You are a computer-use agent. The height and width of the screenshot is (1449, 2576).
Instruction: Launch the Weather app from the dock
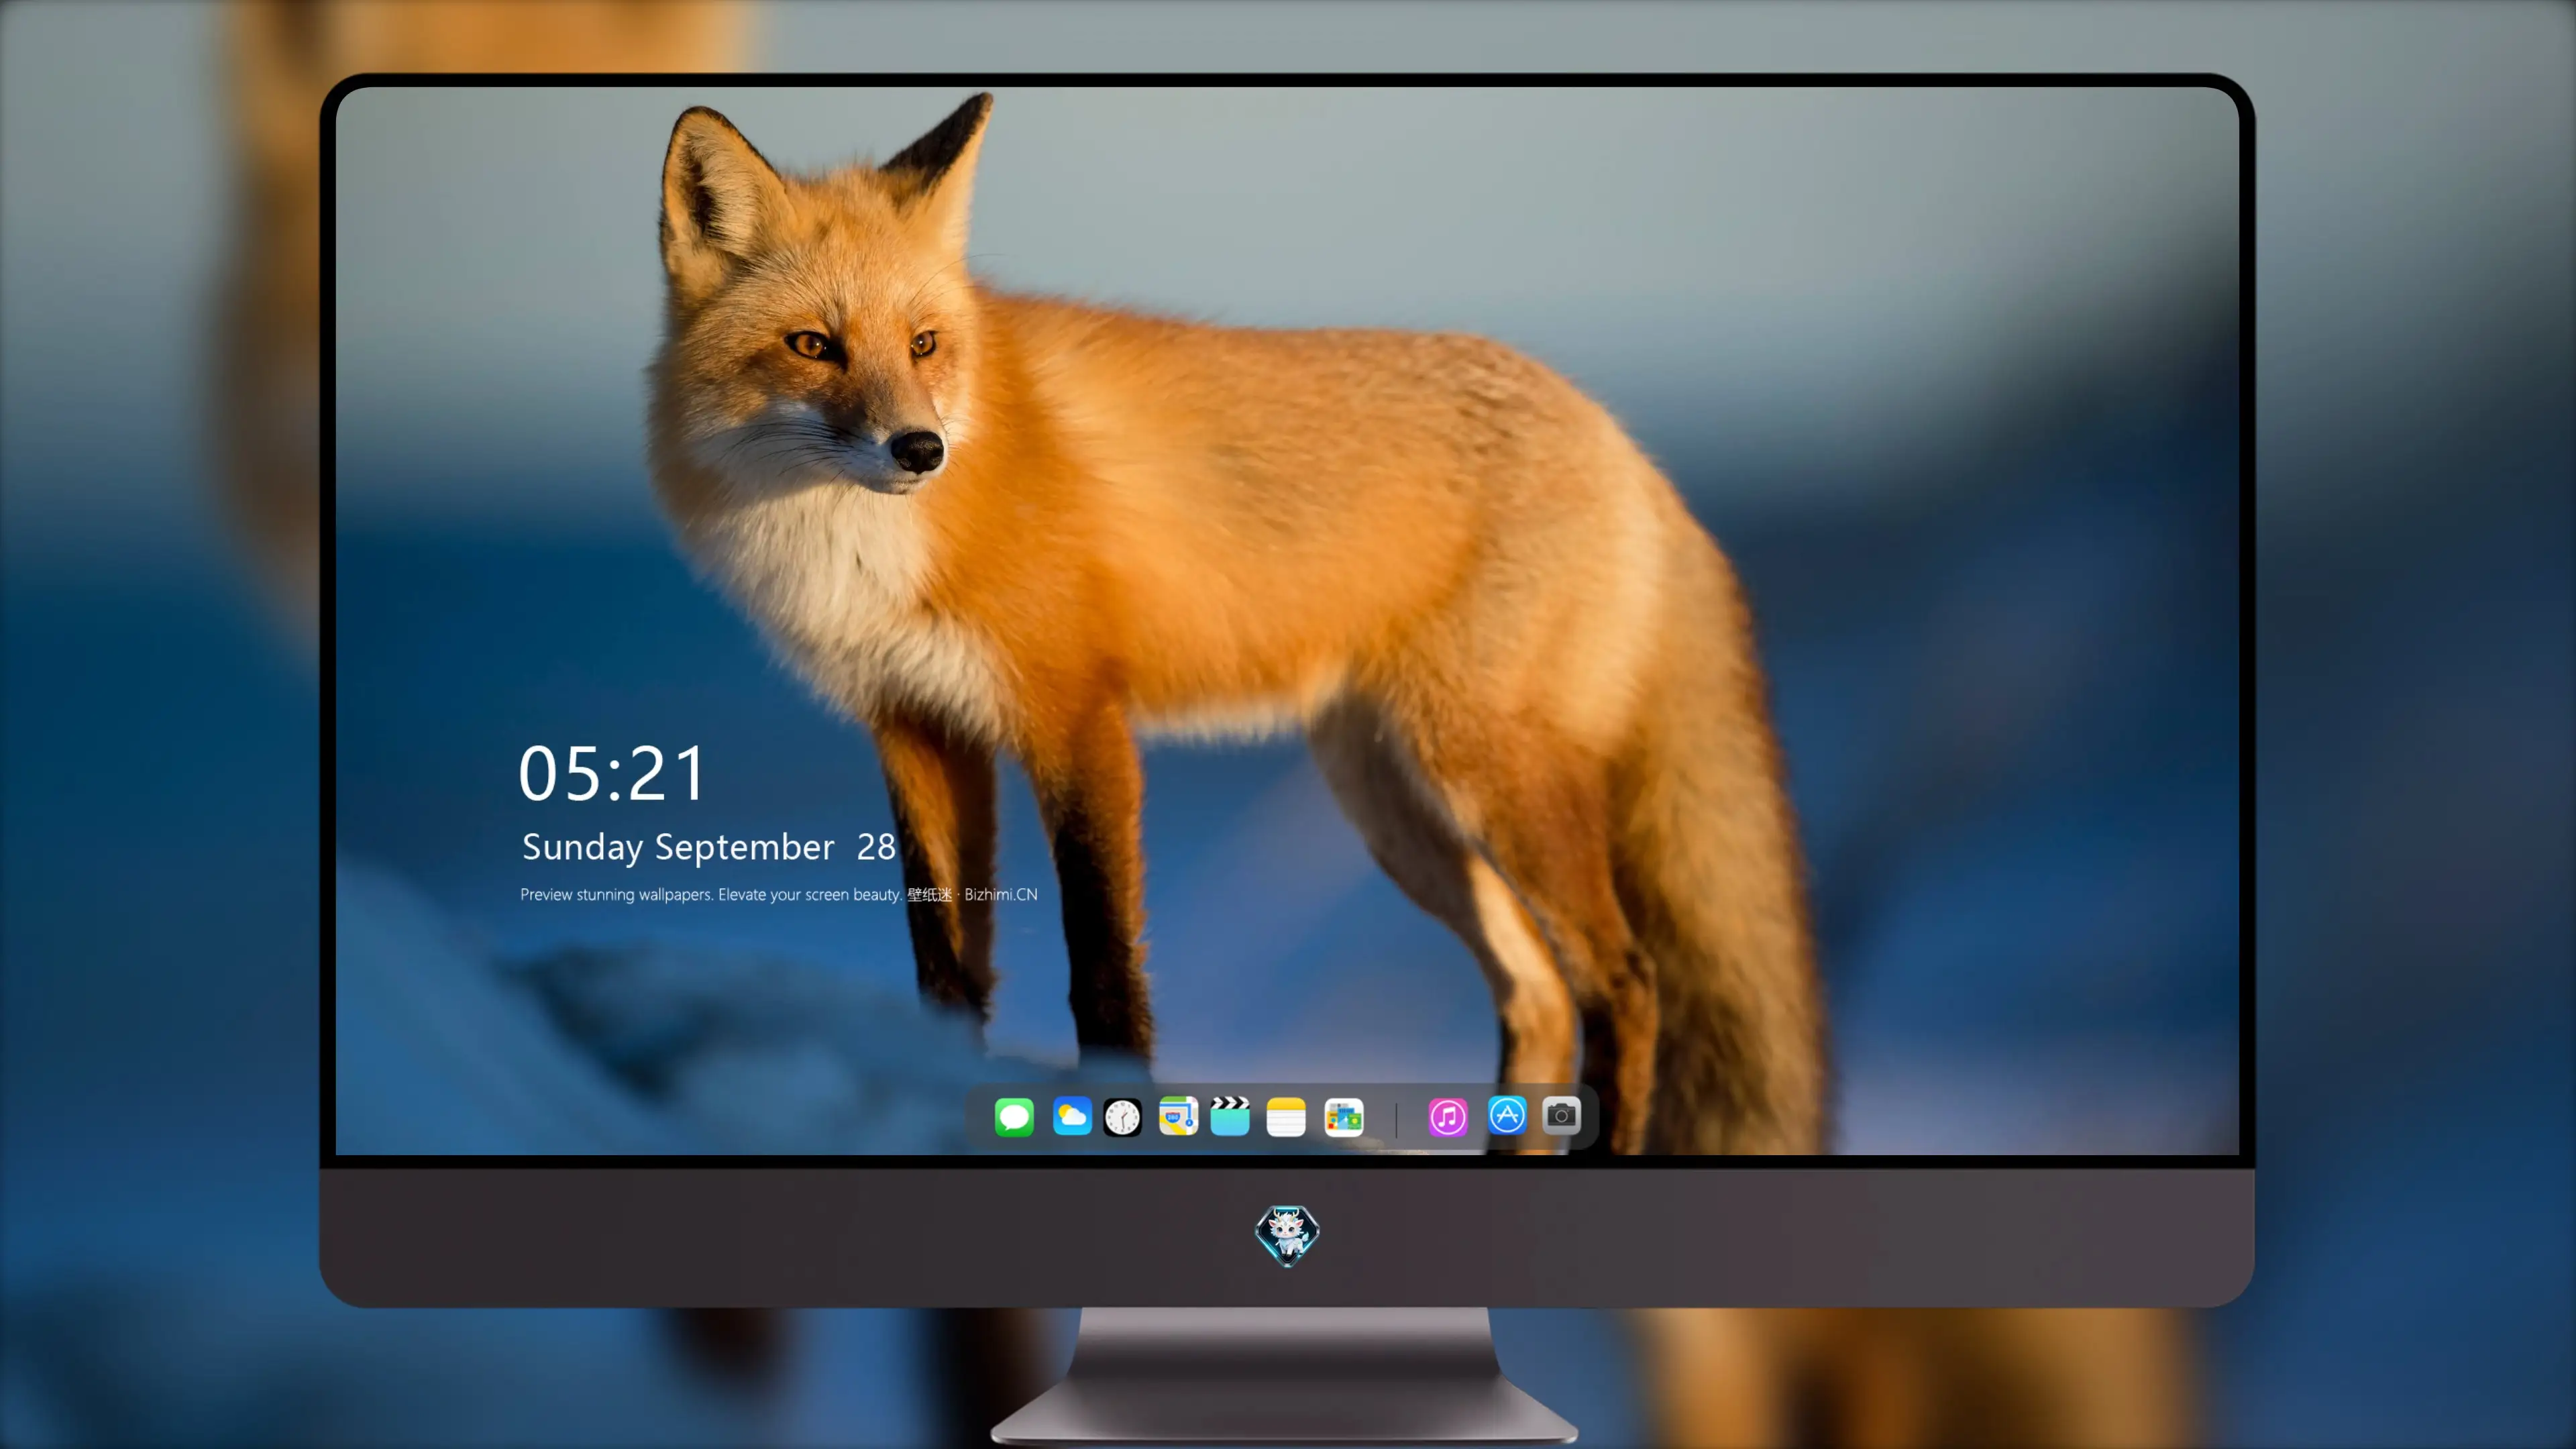pos(1072,1116)
